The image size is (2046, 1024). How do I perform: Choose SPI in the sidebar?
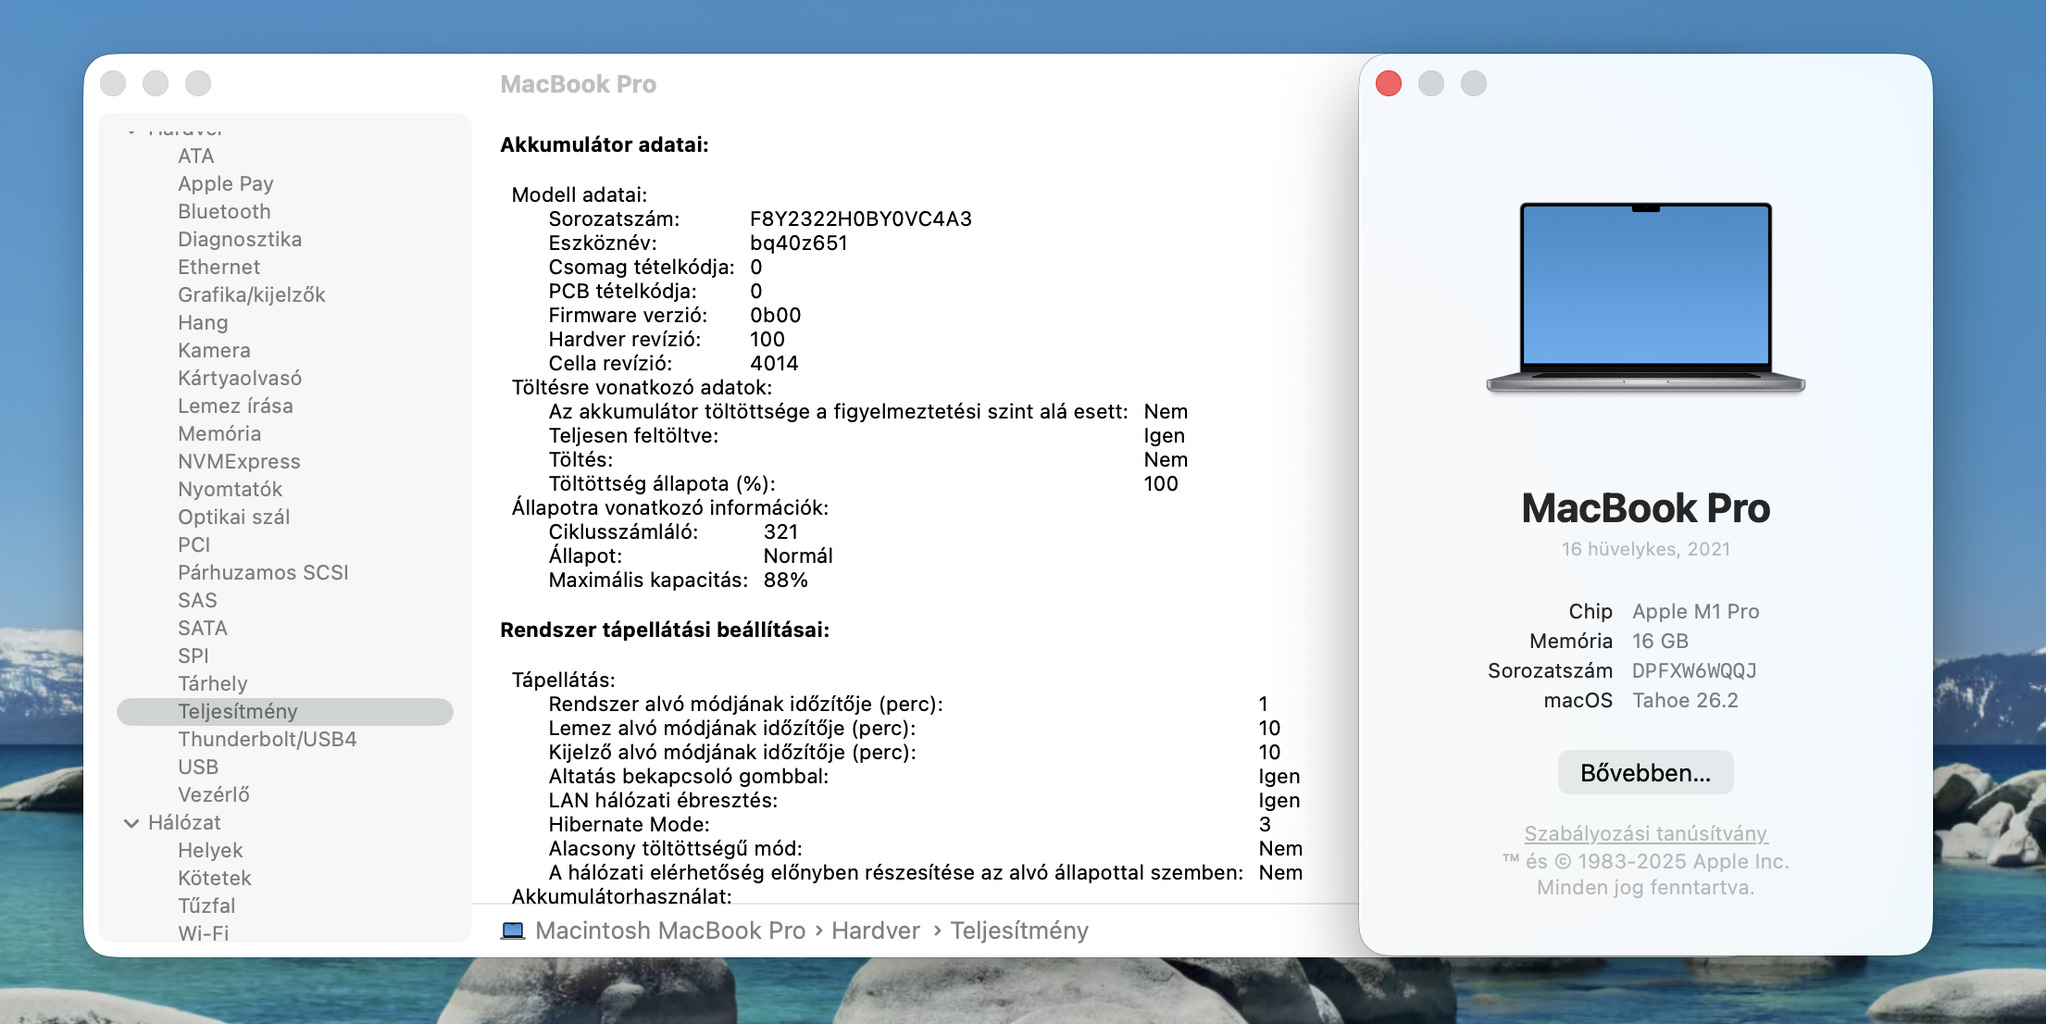[x=193, y=656]
